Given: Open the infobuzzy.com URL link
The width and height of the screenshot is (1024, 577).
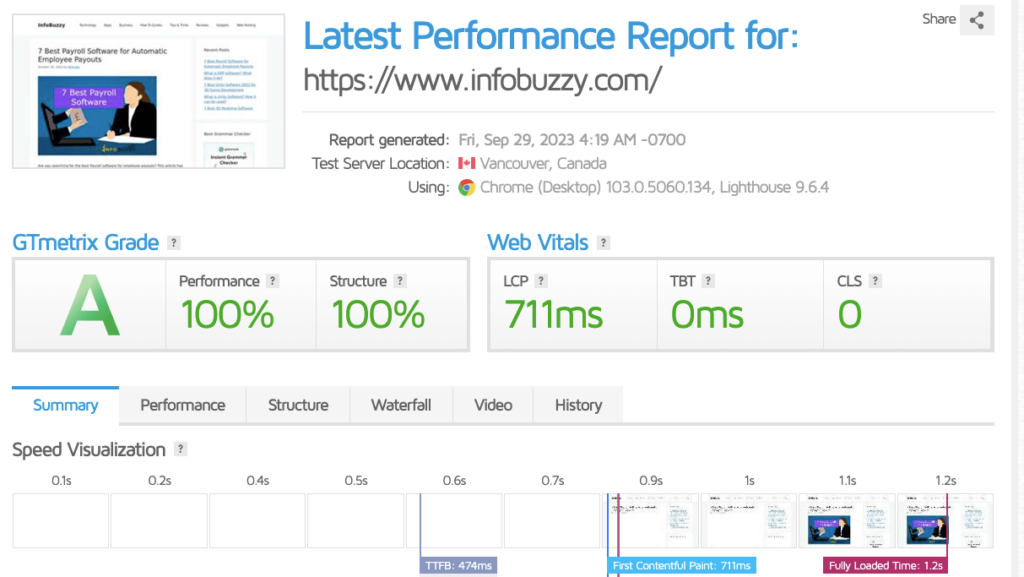Looking at the screenshot, I should coord(482,80).
